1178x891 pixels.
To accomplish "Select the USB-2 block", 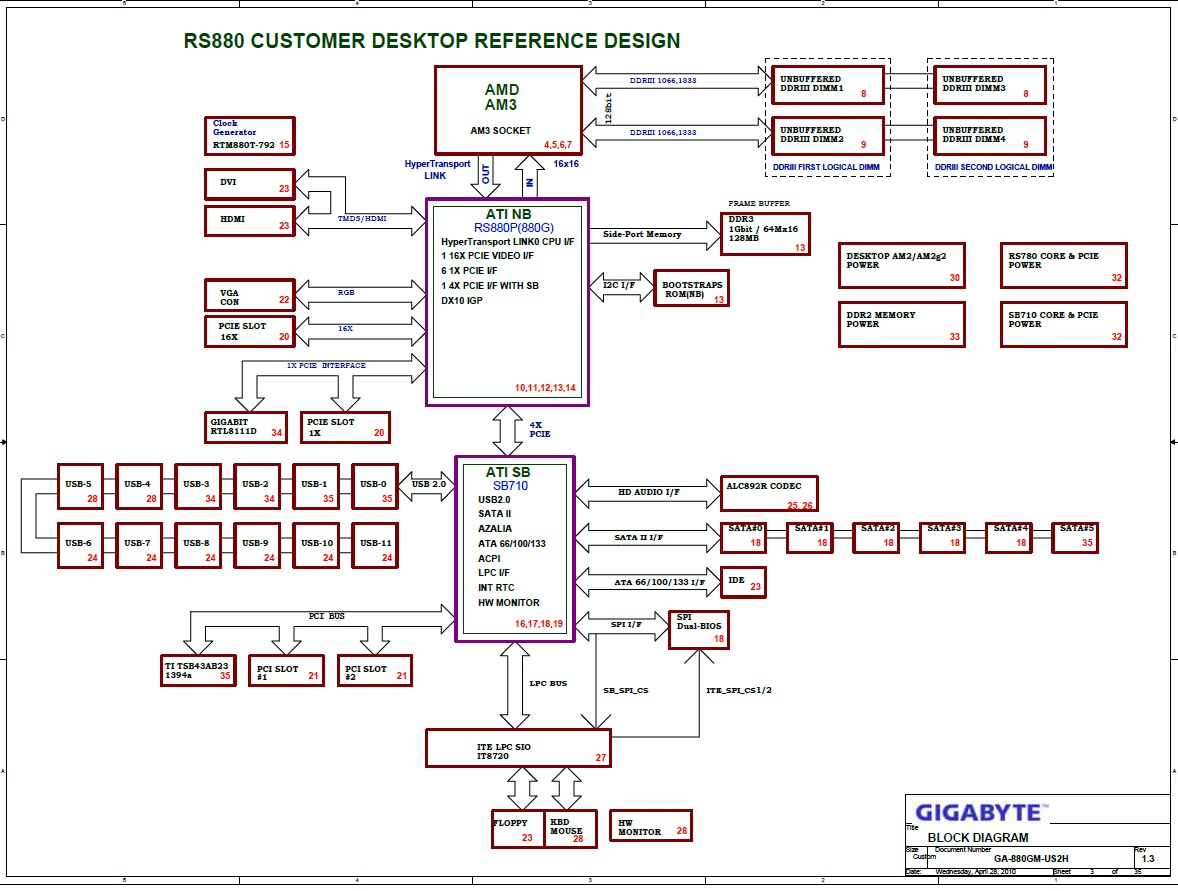I will tap(257, 487).
